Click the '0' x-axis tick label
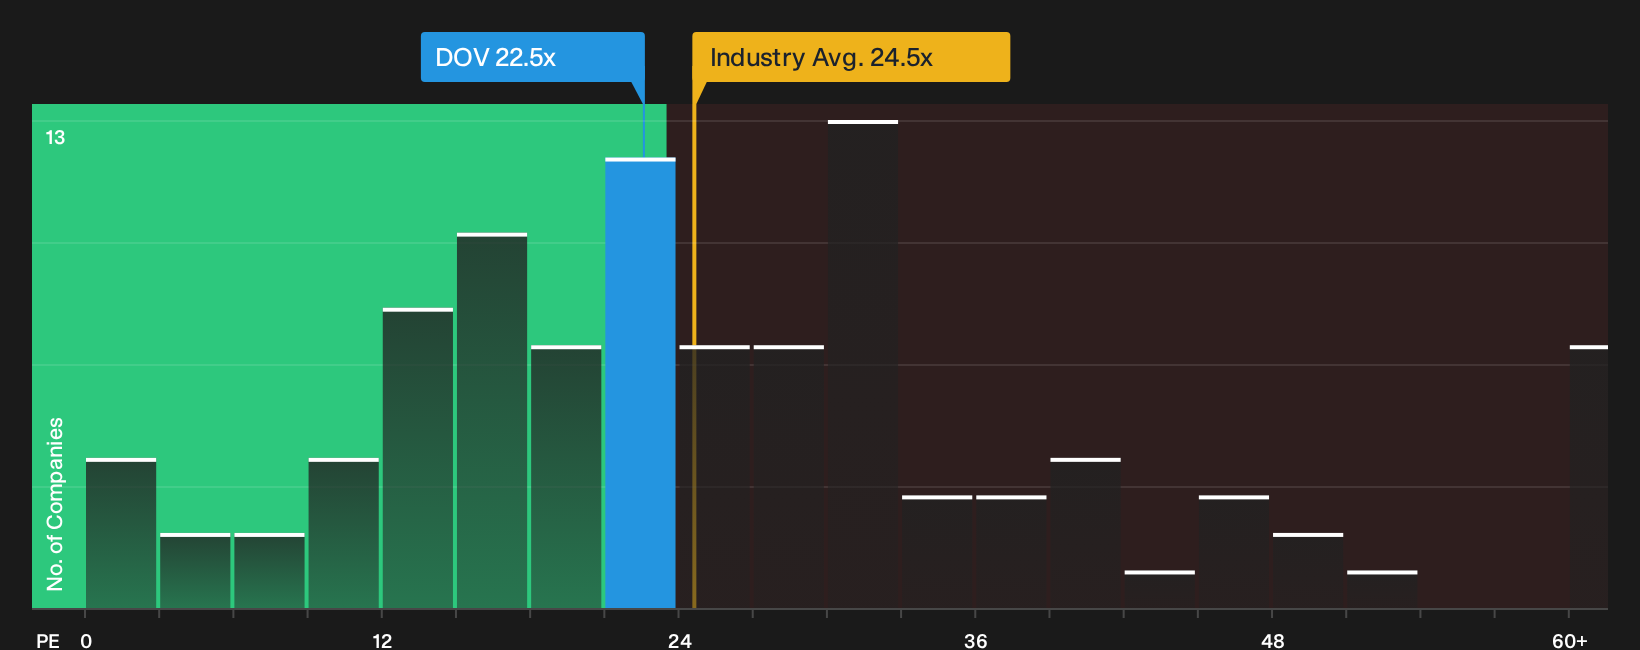The image size is (1640, 650). (x=86, y=641)
